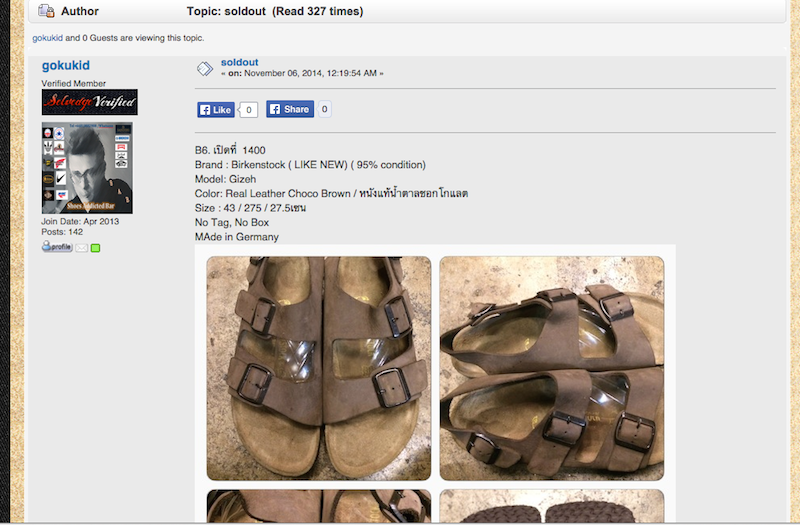Click the topic icon beside Author header

coord(46,11)
